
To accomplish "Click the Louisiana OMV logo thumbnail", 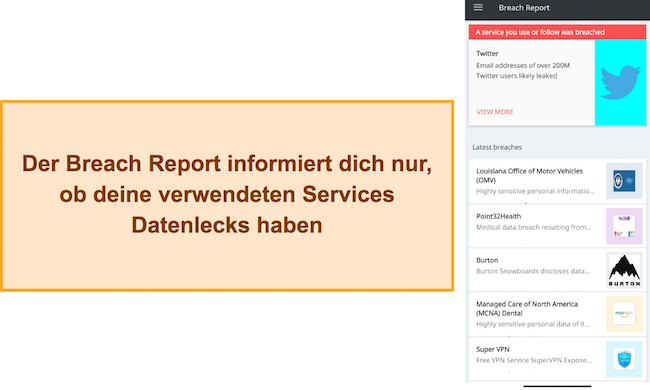I will coord(624,181).
